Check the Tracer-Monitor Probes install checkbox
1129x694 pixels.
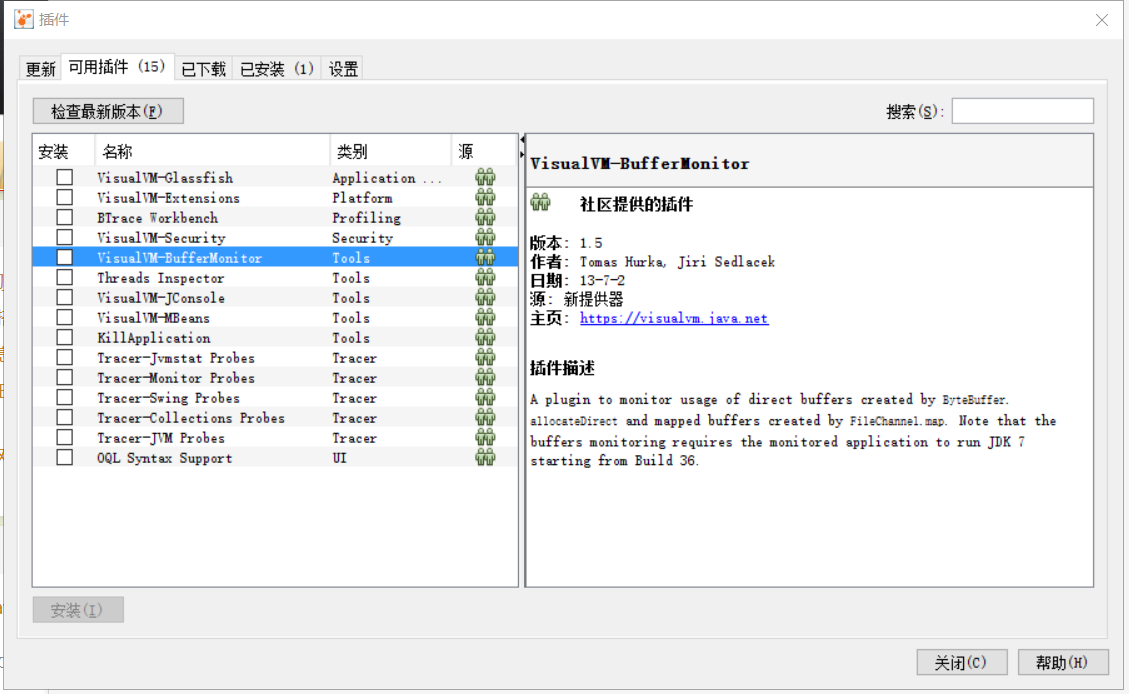(65, 378)
